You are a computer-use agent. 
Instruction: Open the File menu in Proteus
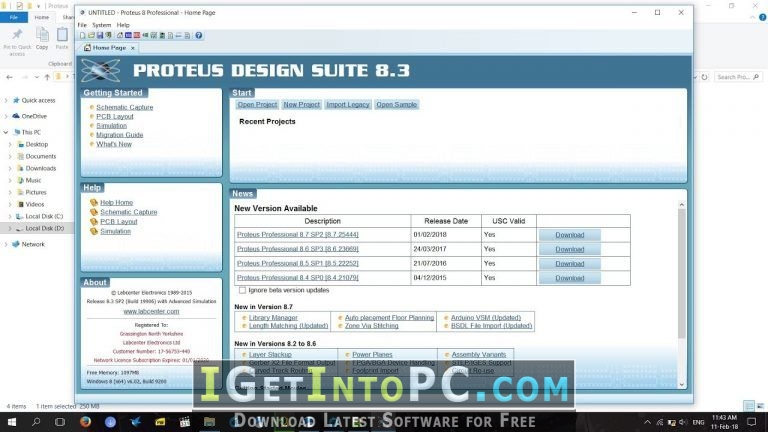[x=82, y=24]
